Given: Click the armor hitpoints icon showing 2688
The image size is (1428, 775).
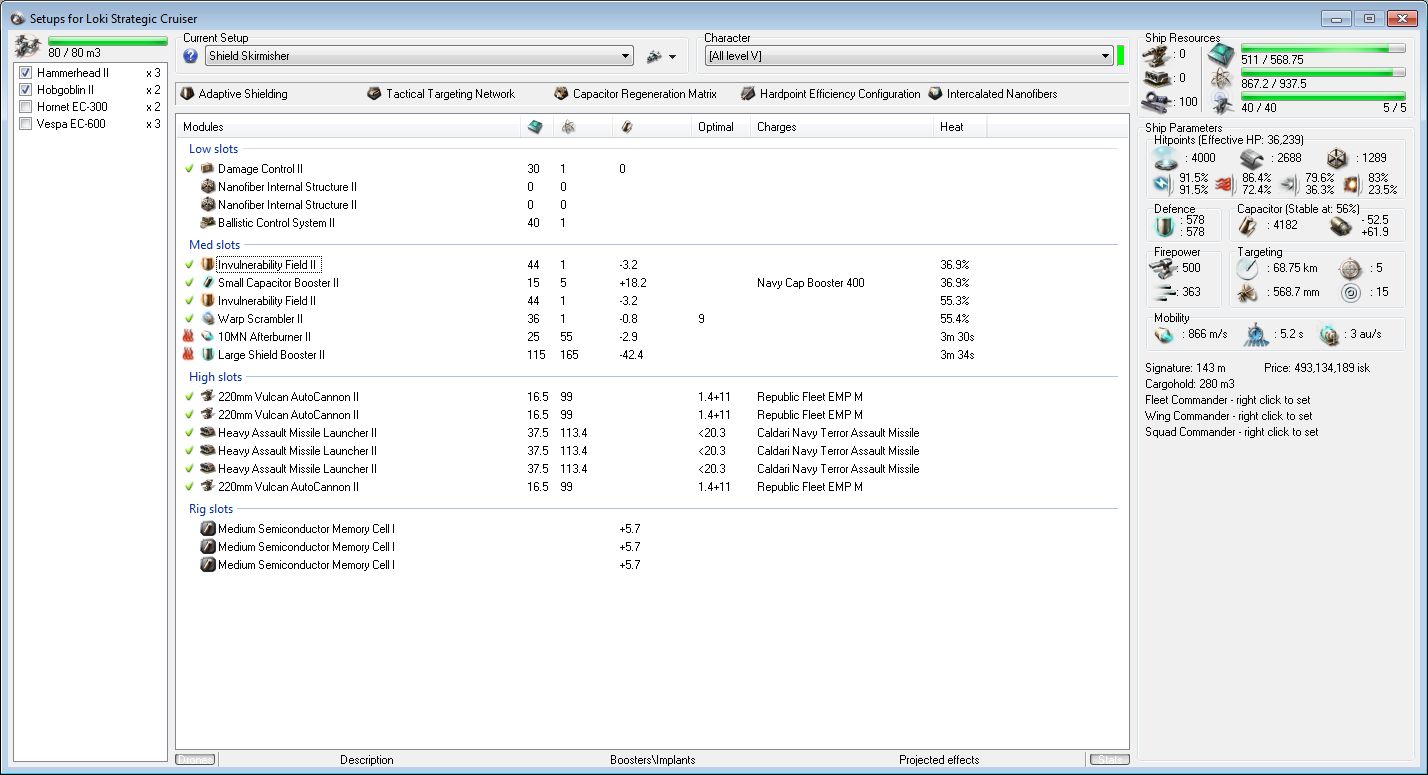Looking at the screenshot, I should pyautogui.click(x=1252, y=158).
